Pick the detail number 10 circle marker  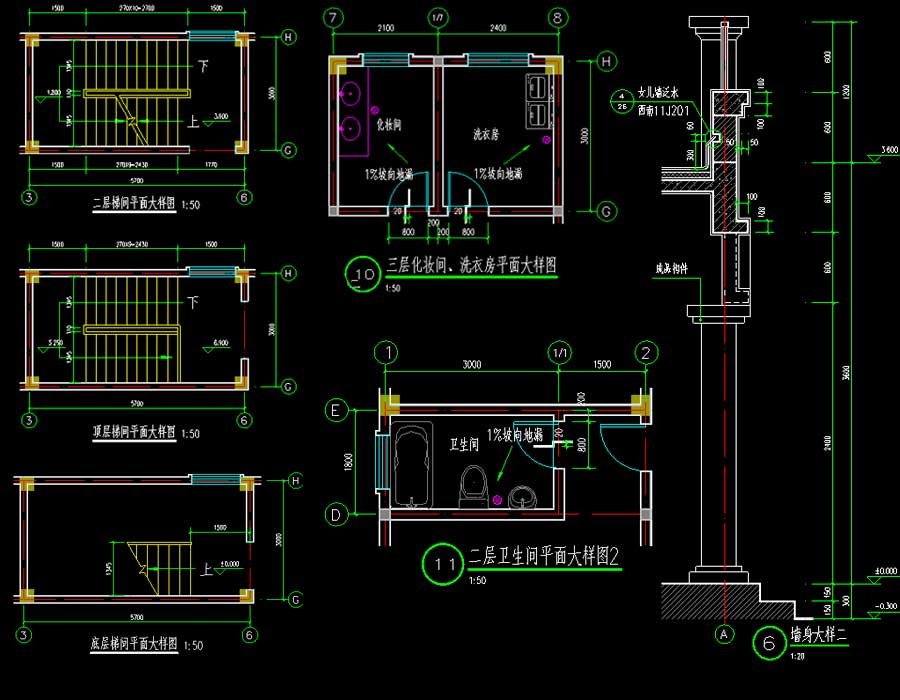[x=363, y=274]
